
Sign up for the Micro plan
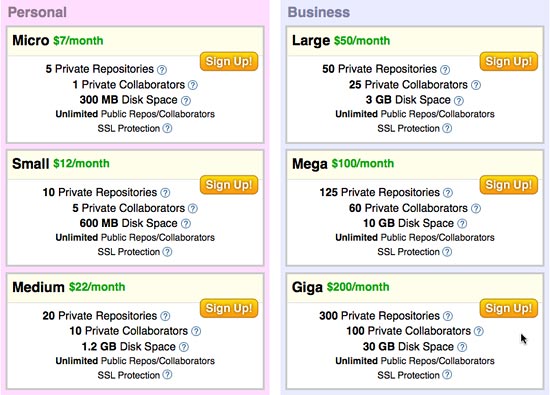point(229,62)
